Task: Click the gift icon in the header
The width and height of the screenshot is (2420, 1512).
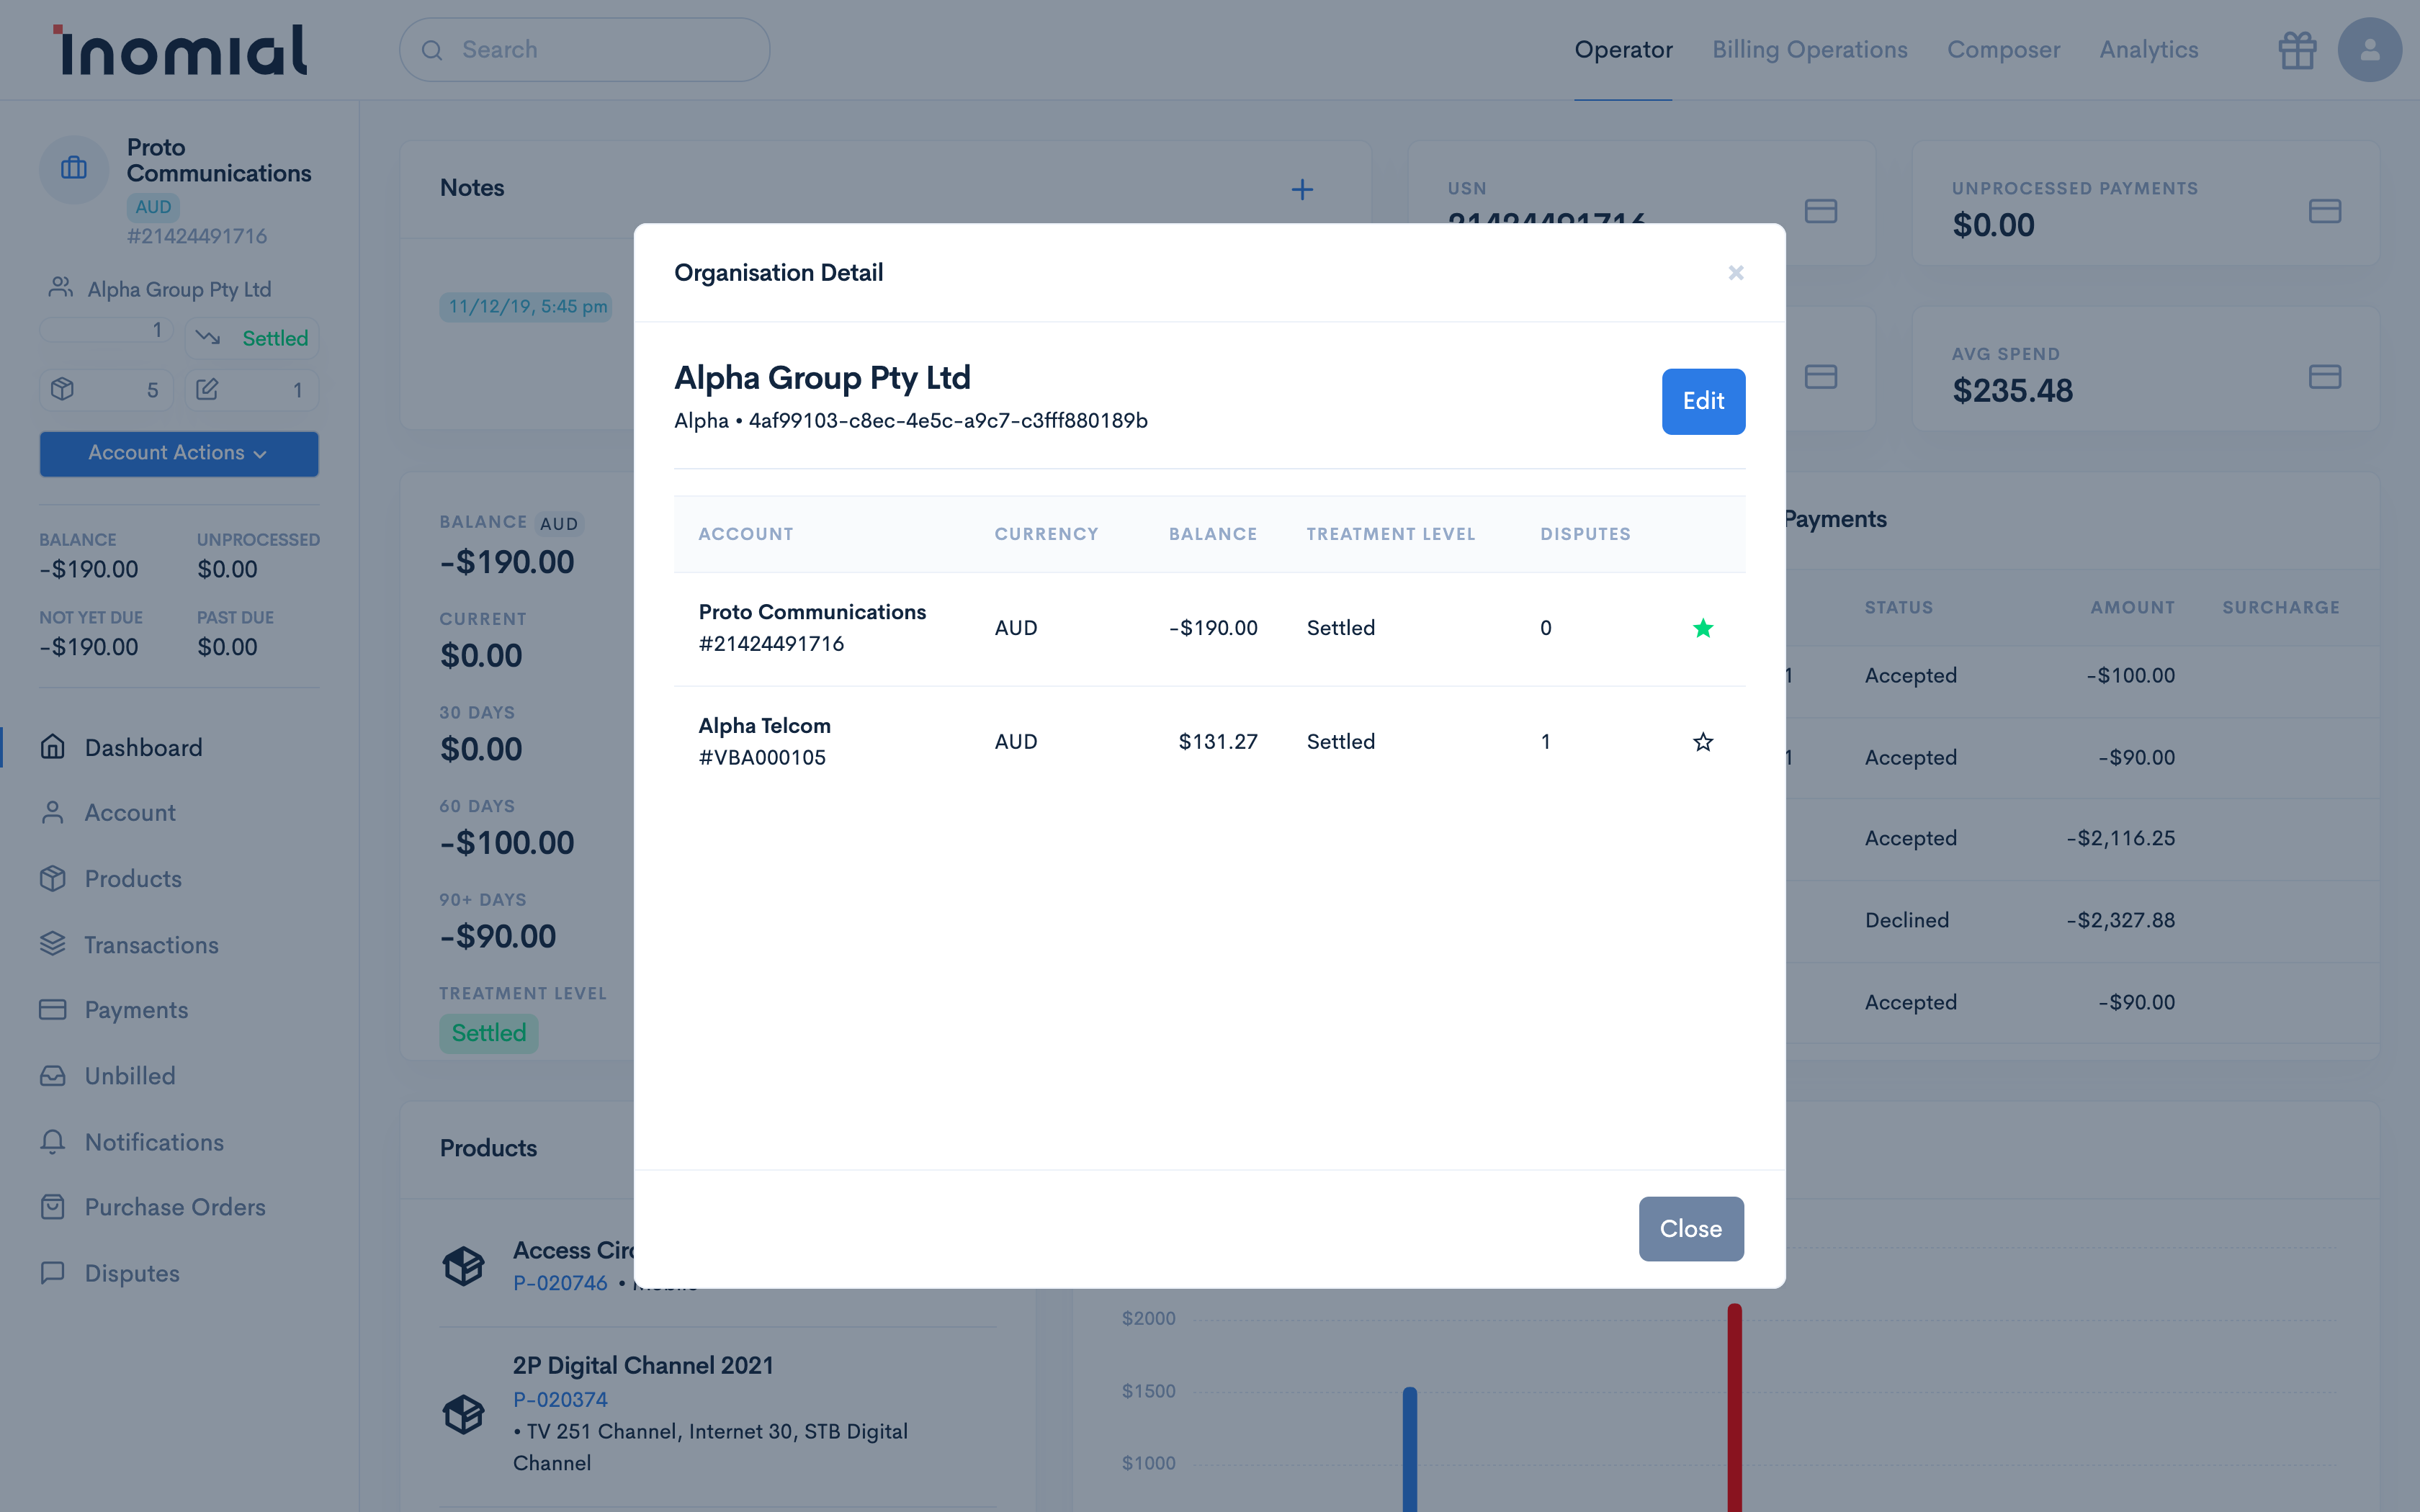Action: pos(2297,50)
